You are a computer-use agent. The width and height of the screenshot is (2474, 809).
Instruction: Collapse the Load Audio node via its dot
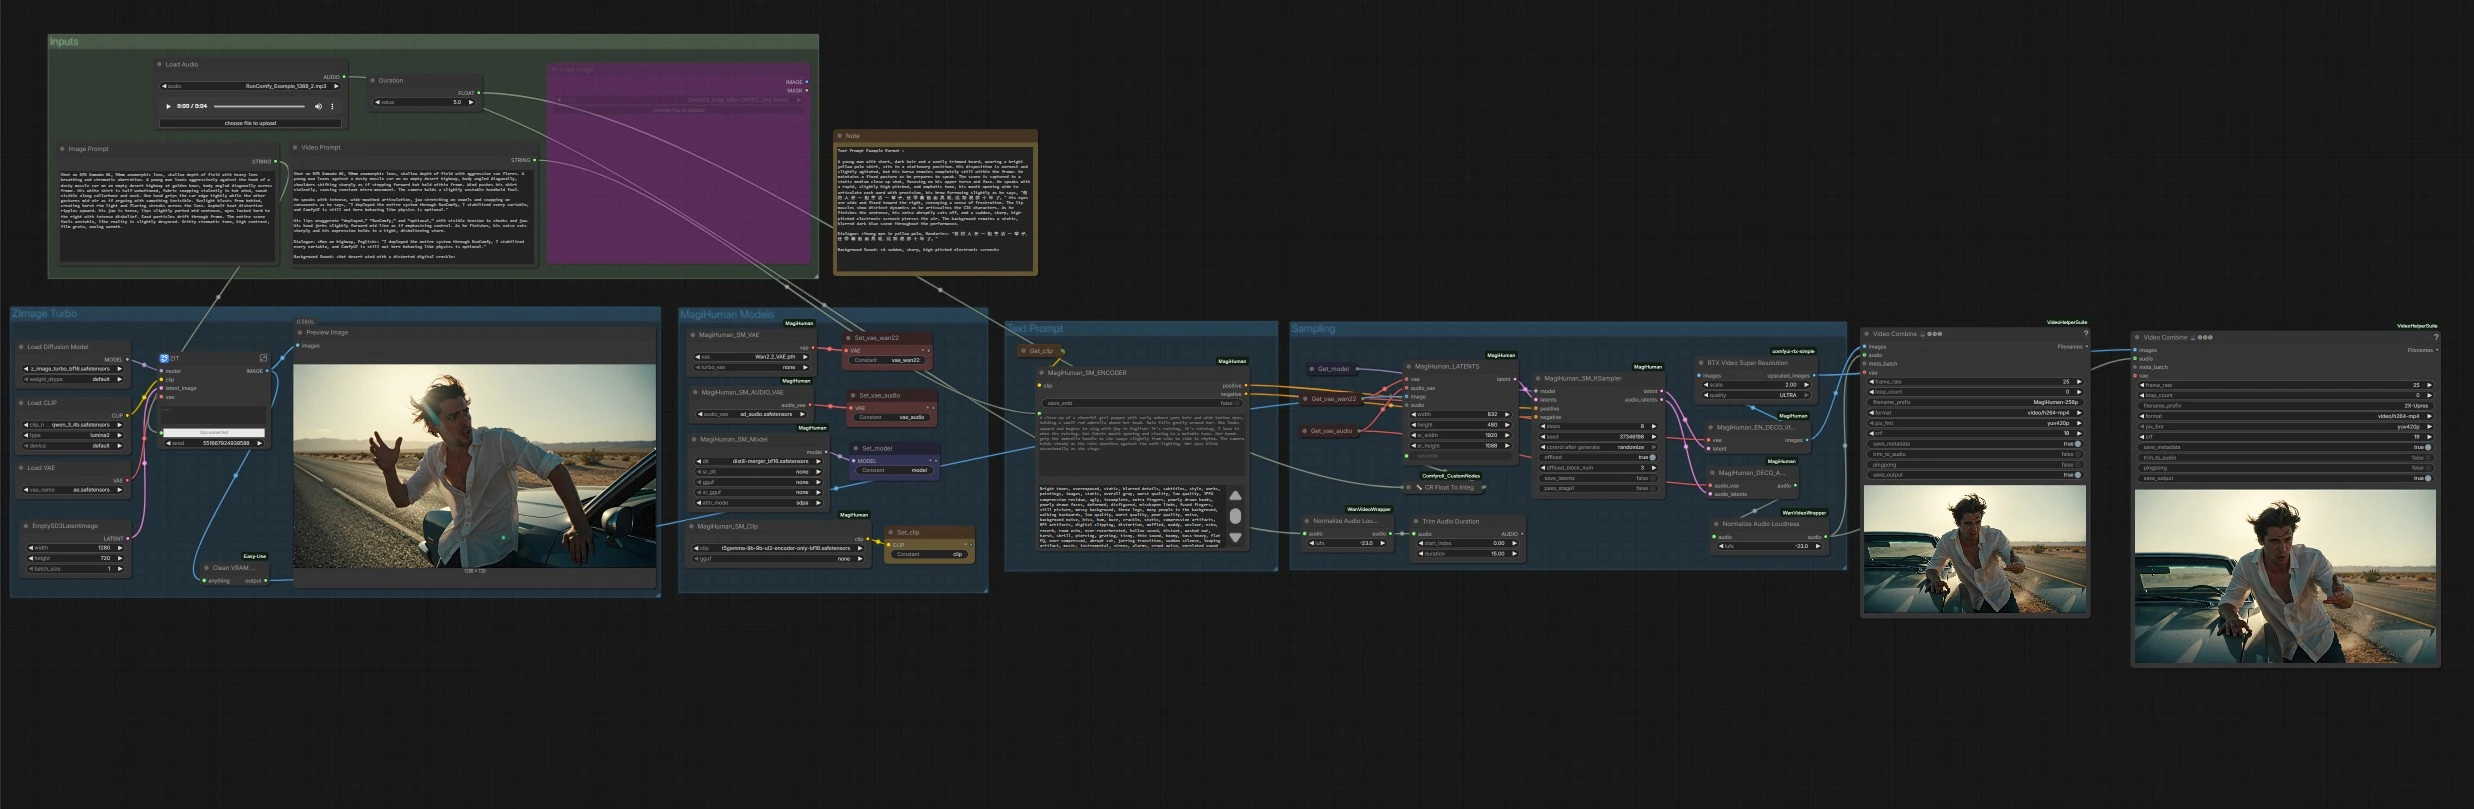click(160, 64)
